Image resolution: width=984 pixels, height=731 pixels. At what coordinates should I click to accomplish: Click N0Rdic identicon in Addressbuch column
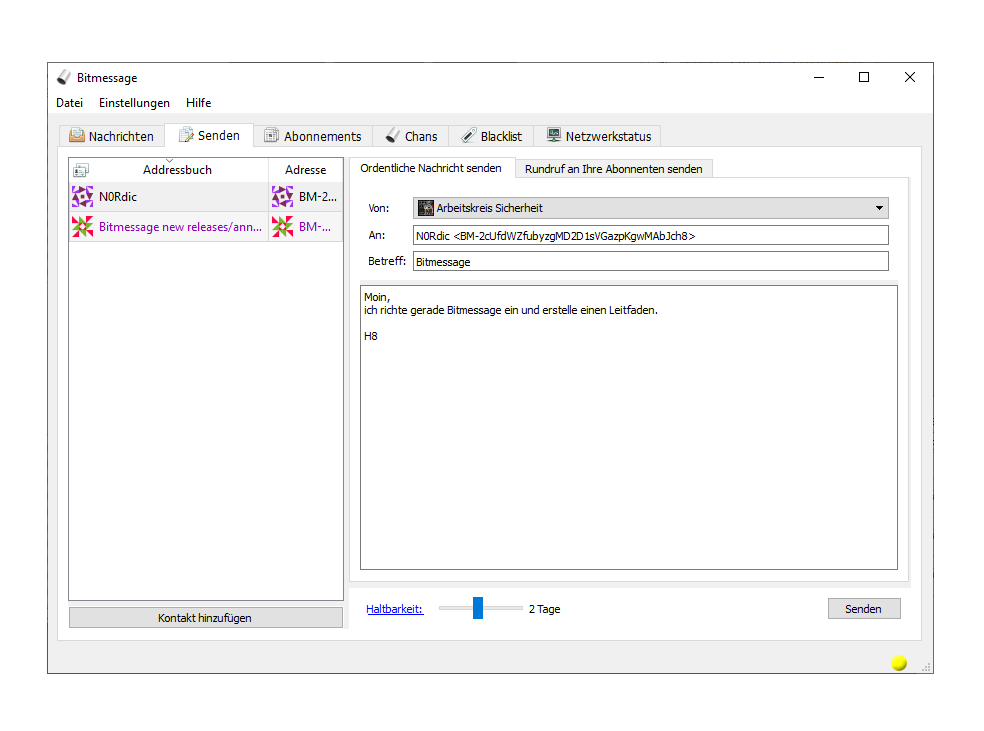pos(82,196)
